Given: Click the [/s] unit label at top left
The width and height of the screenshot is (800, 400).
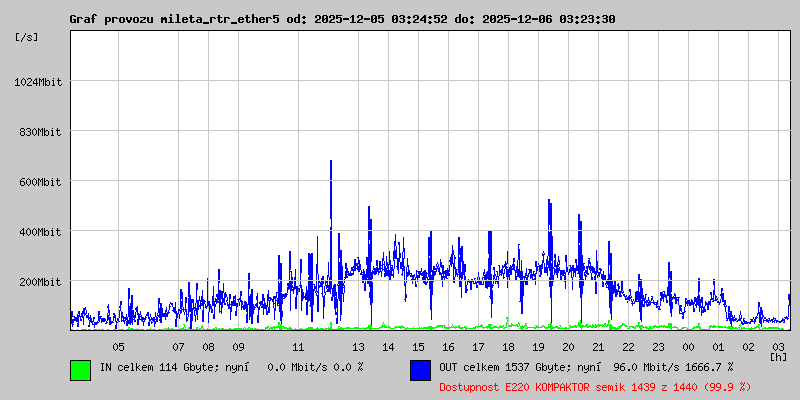Looking at the screenshot, I should coord(27,36).
